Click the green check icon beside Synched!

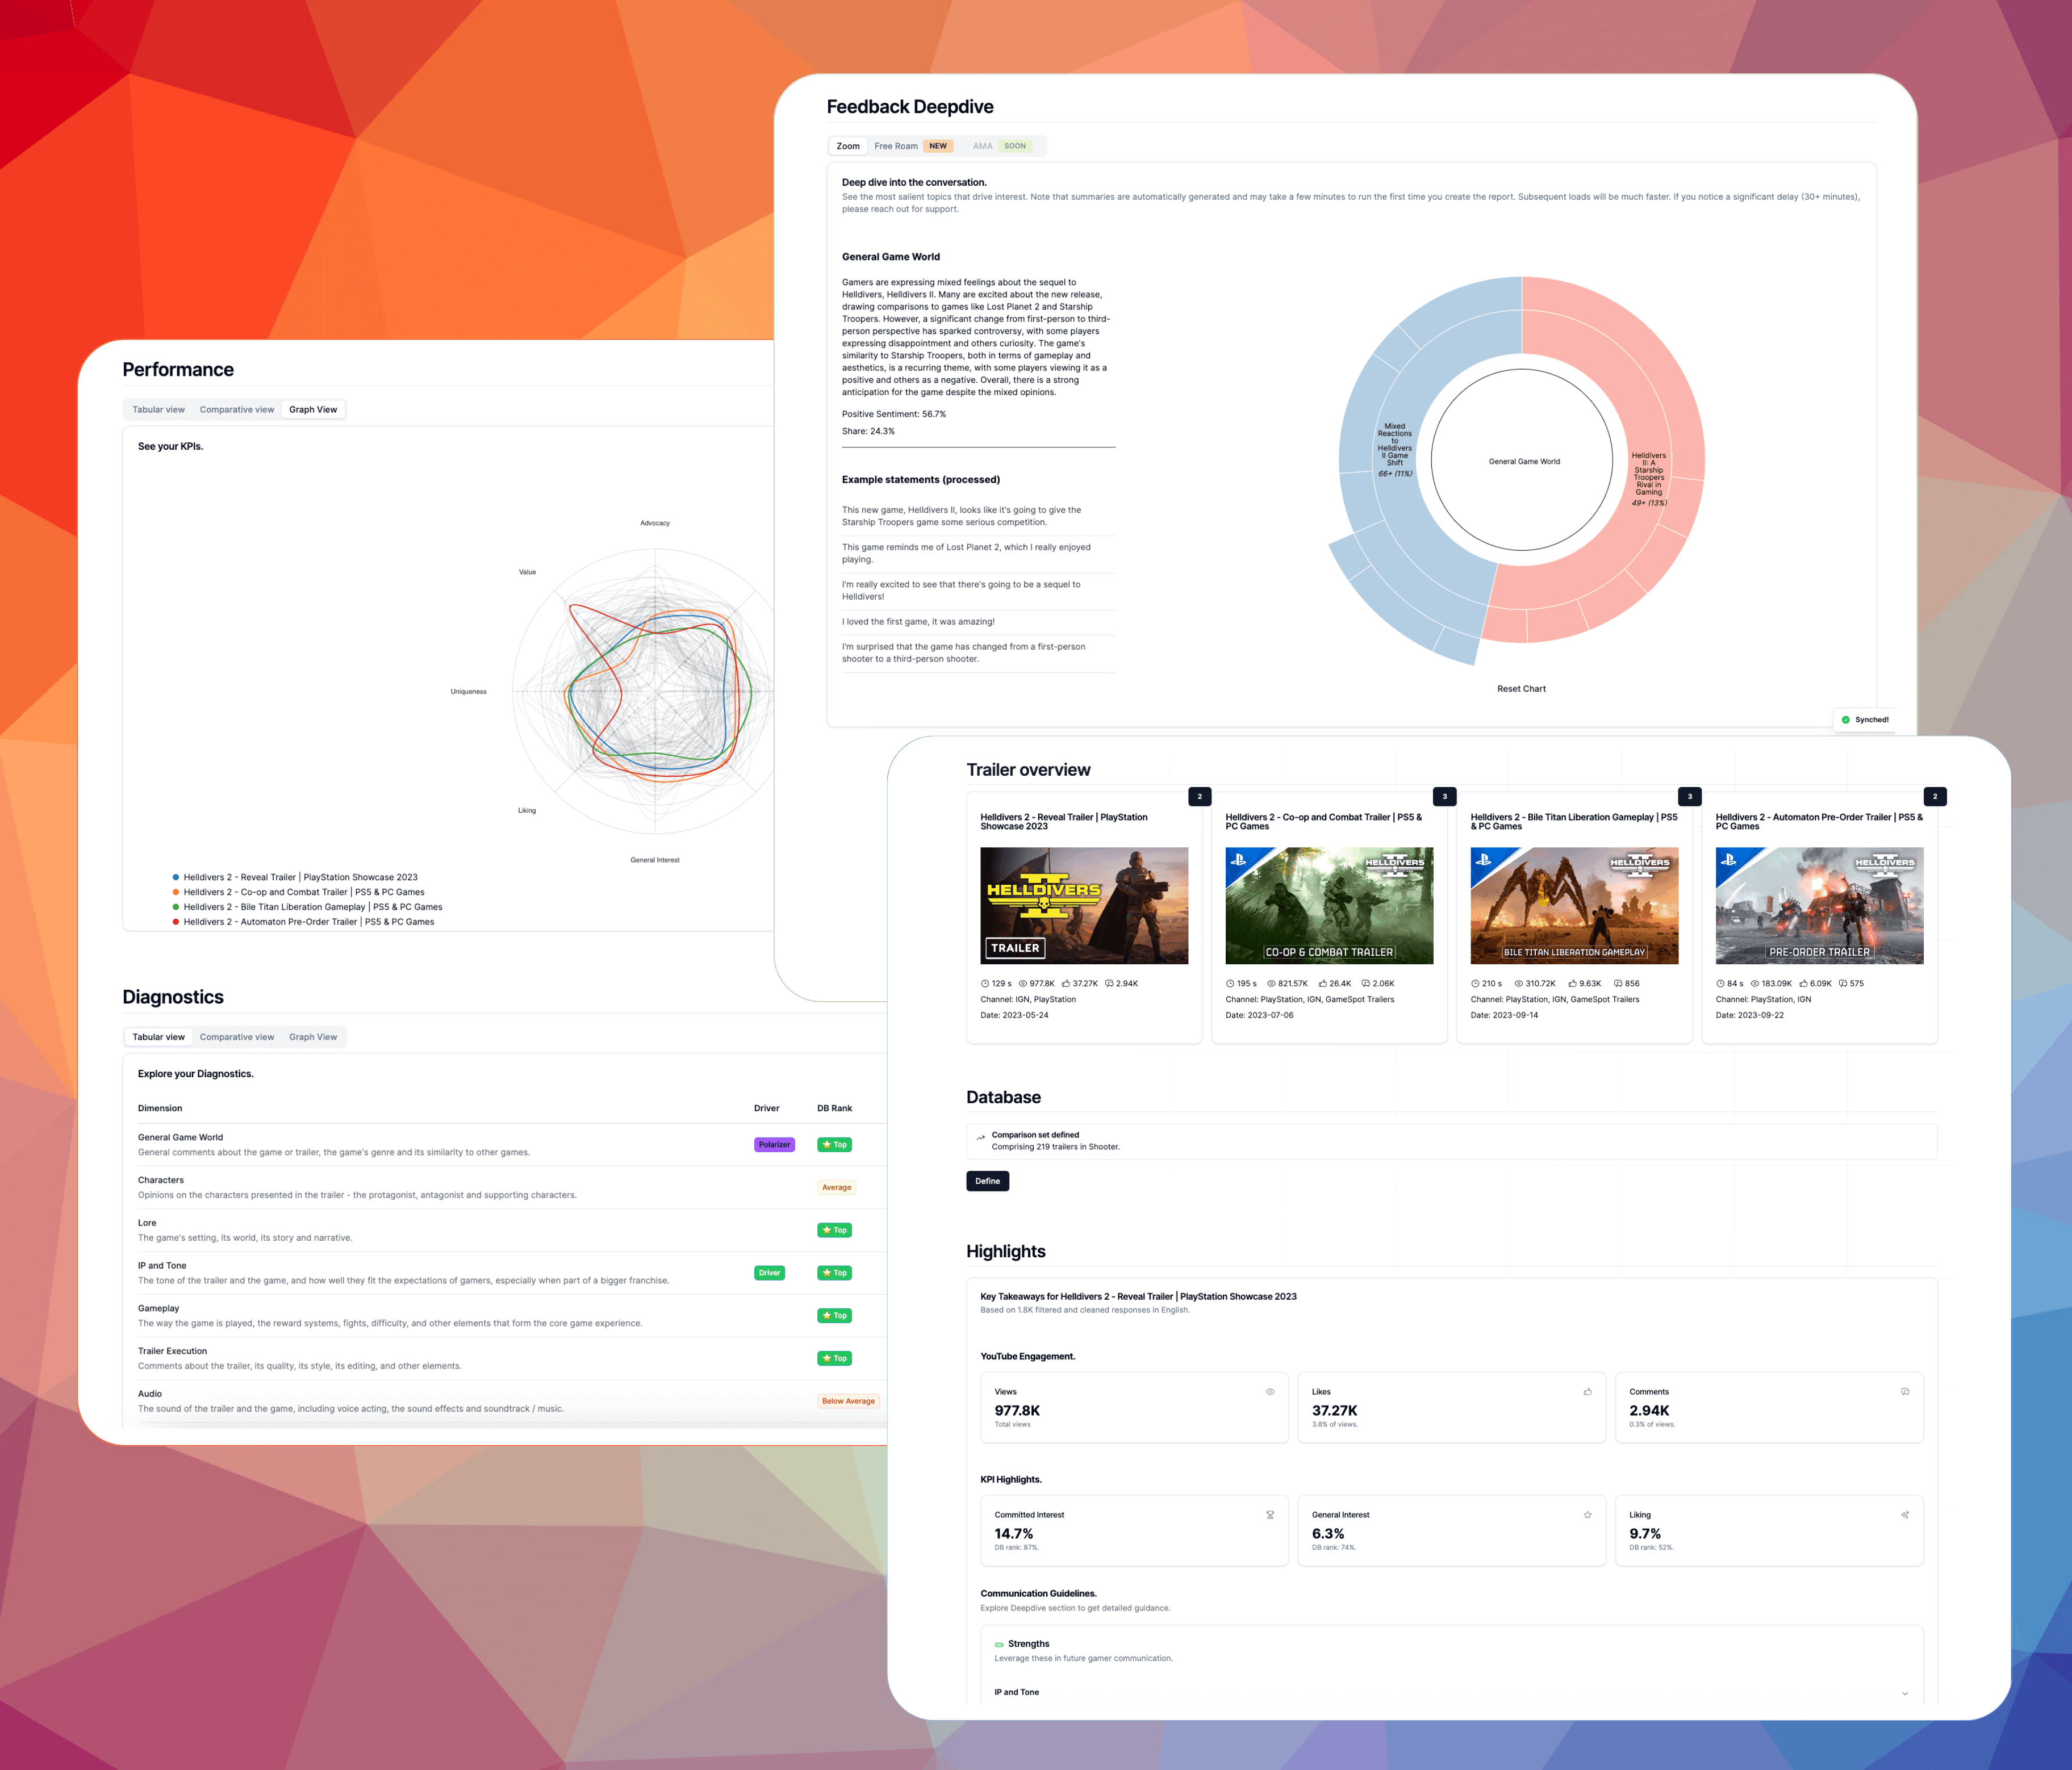1846,720
